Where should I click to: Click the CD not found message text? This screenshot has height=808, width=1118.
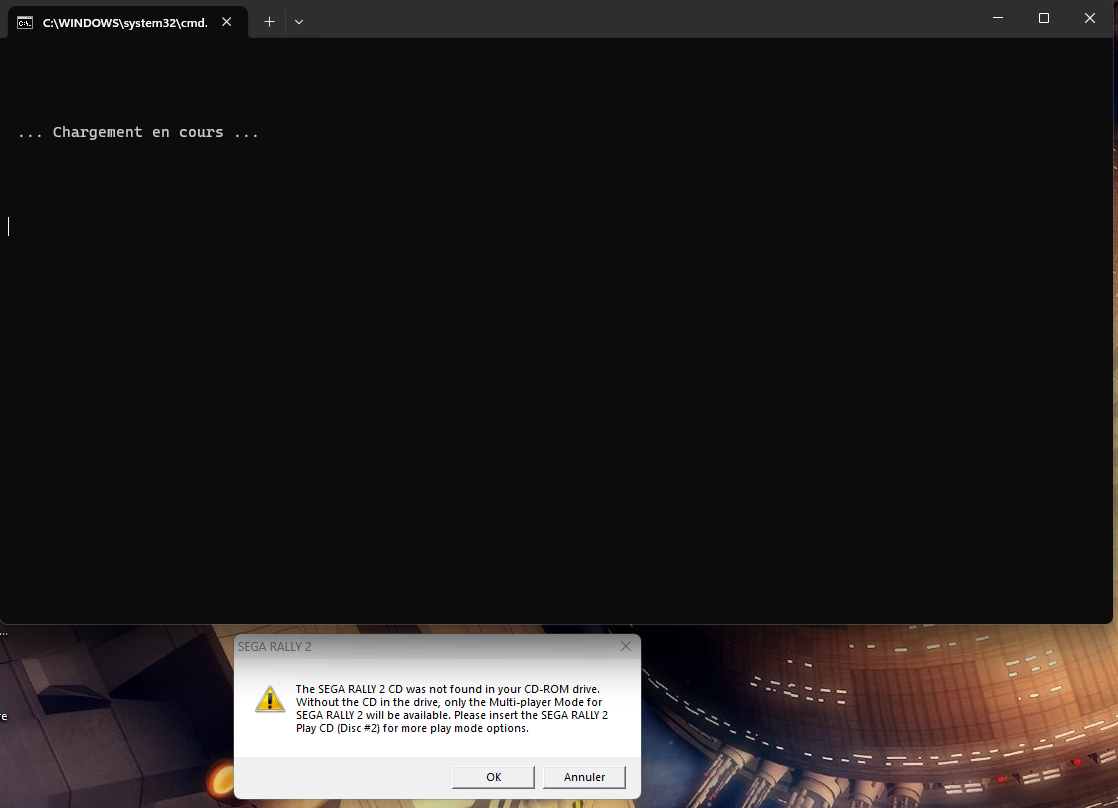pos(451,708)
